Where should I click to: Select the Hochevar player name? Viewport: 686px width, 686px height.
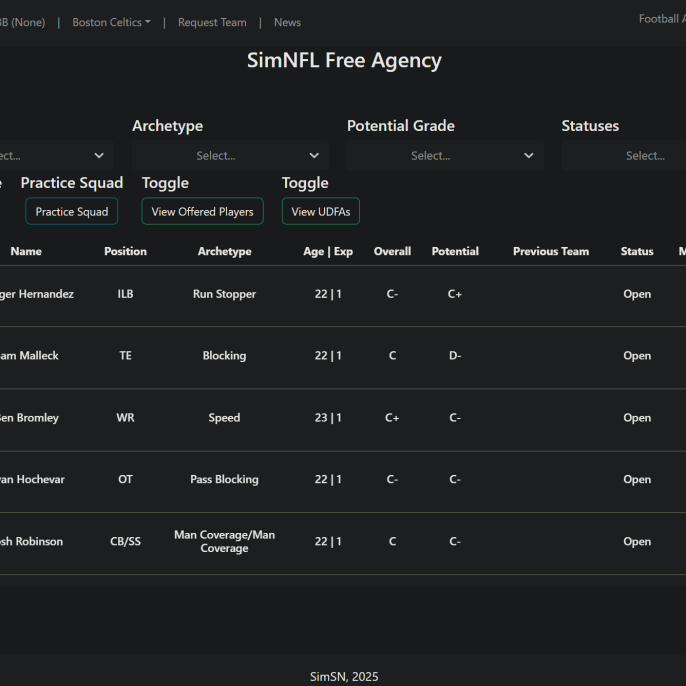tap(32, 480)
